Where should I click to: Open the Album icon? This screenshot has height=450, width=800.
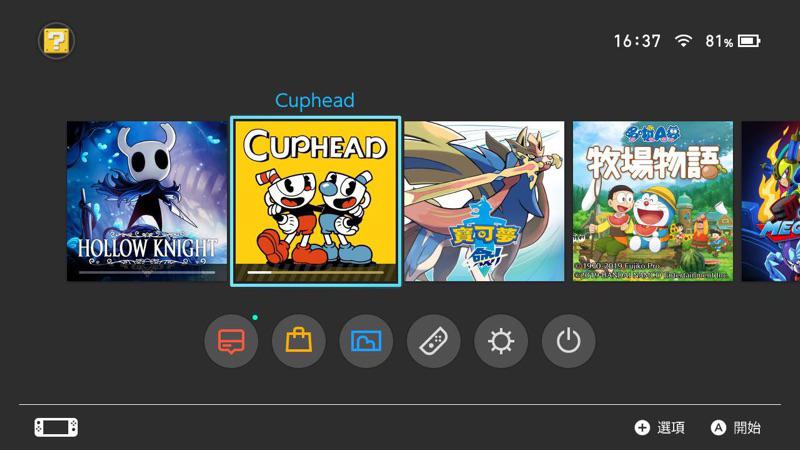click(x=366, y=341)
